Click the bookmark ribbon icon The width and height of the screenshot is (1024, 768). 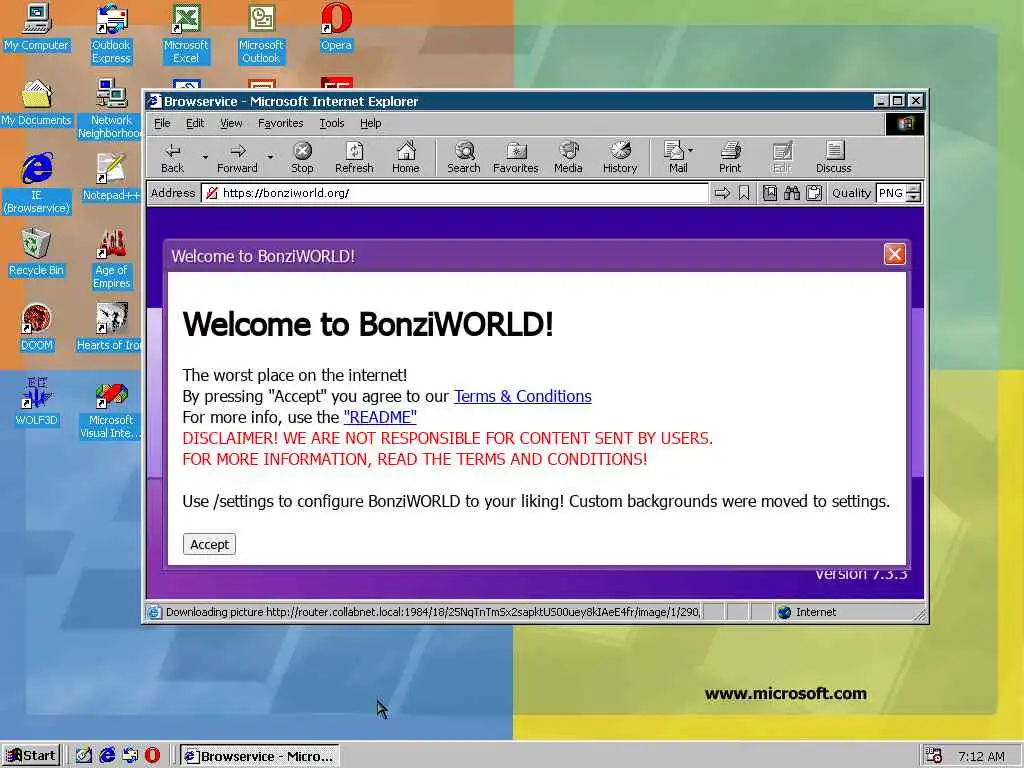744,193
